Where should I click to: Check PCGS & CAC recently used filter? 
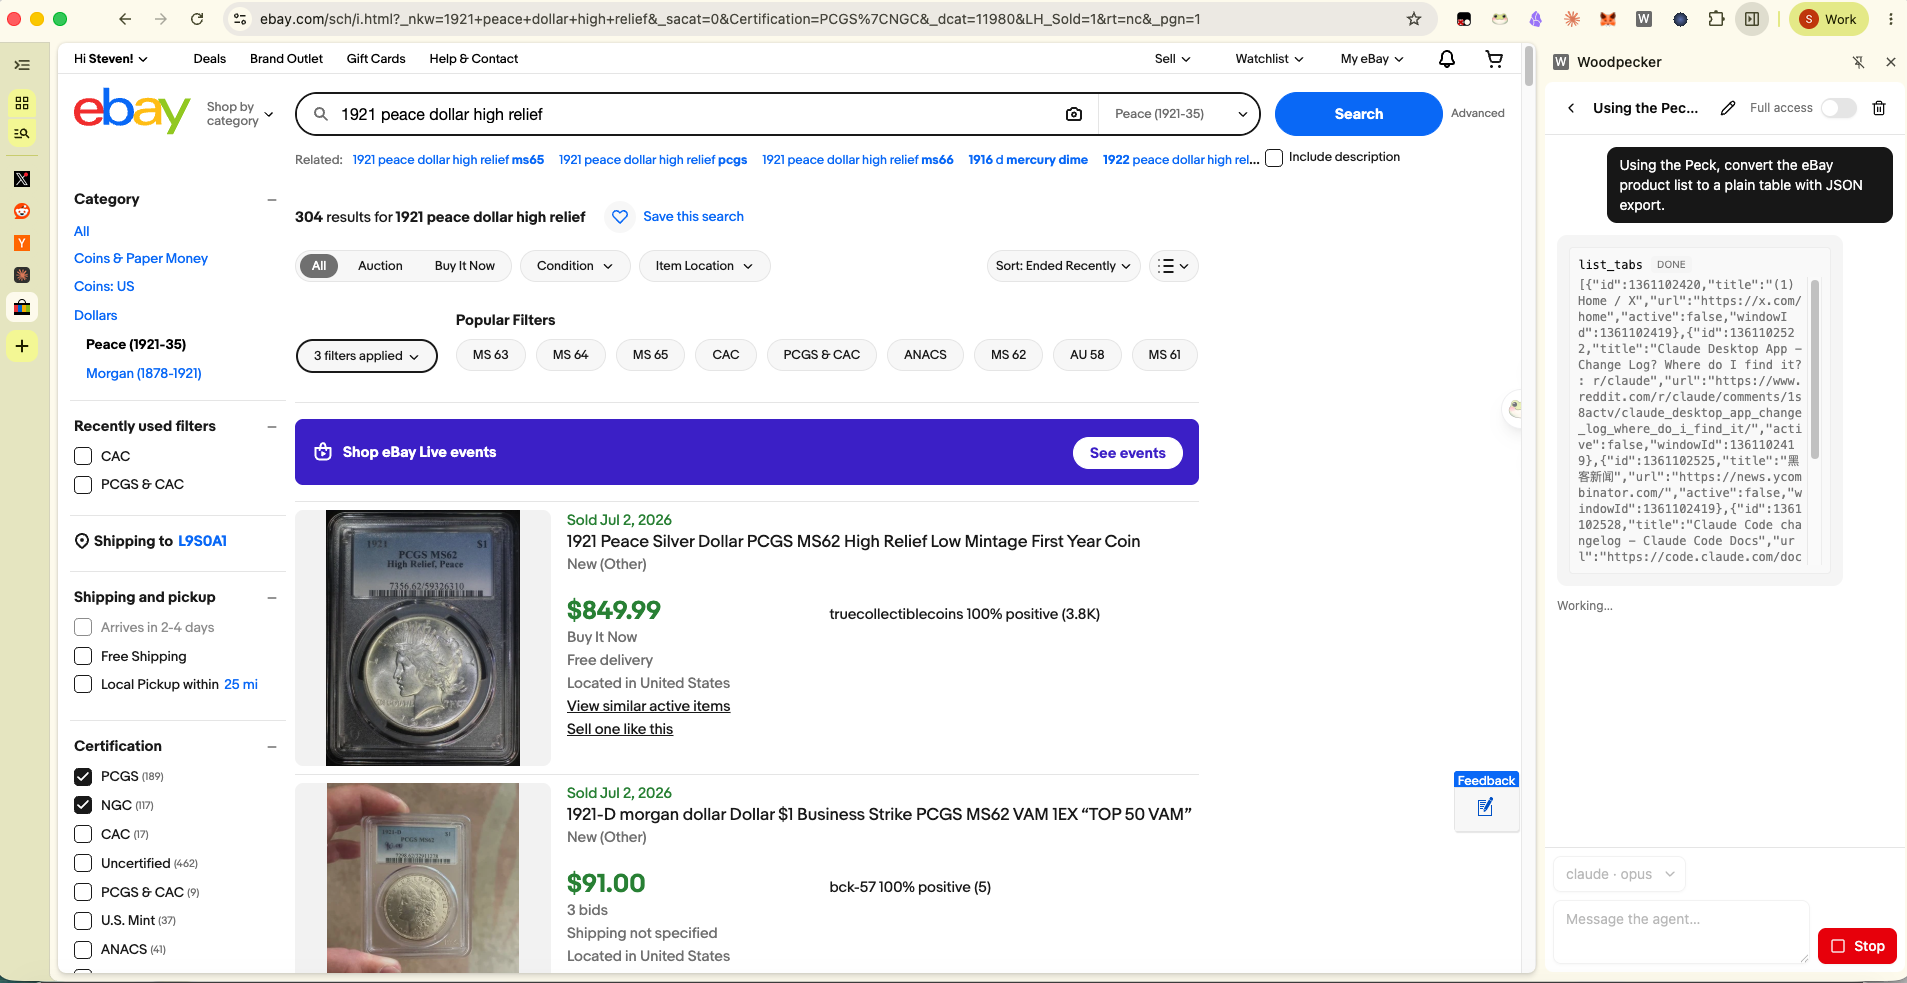pos(83,485)
